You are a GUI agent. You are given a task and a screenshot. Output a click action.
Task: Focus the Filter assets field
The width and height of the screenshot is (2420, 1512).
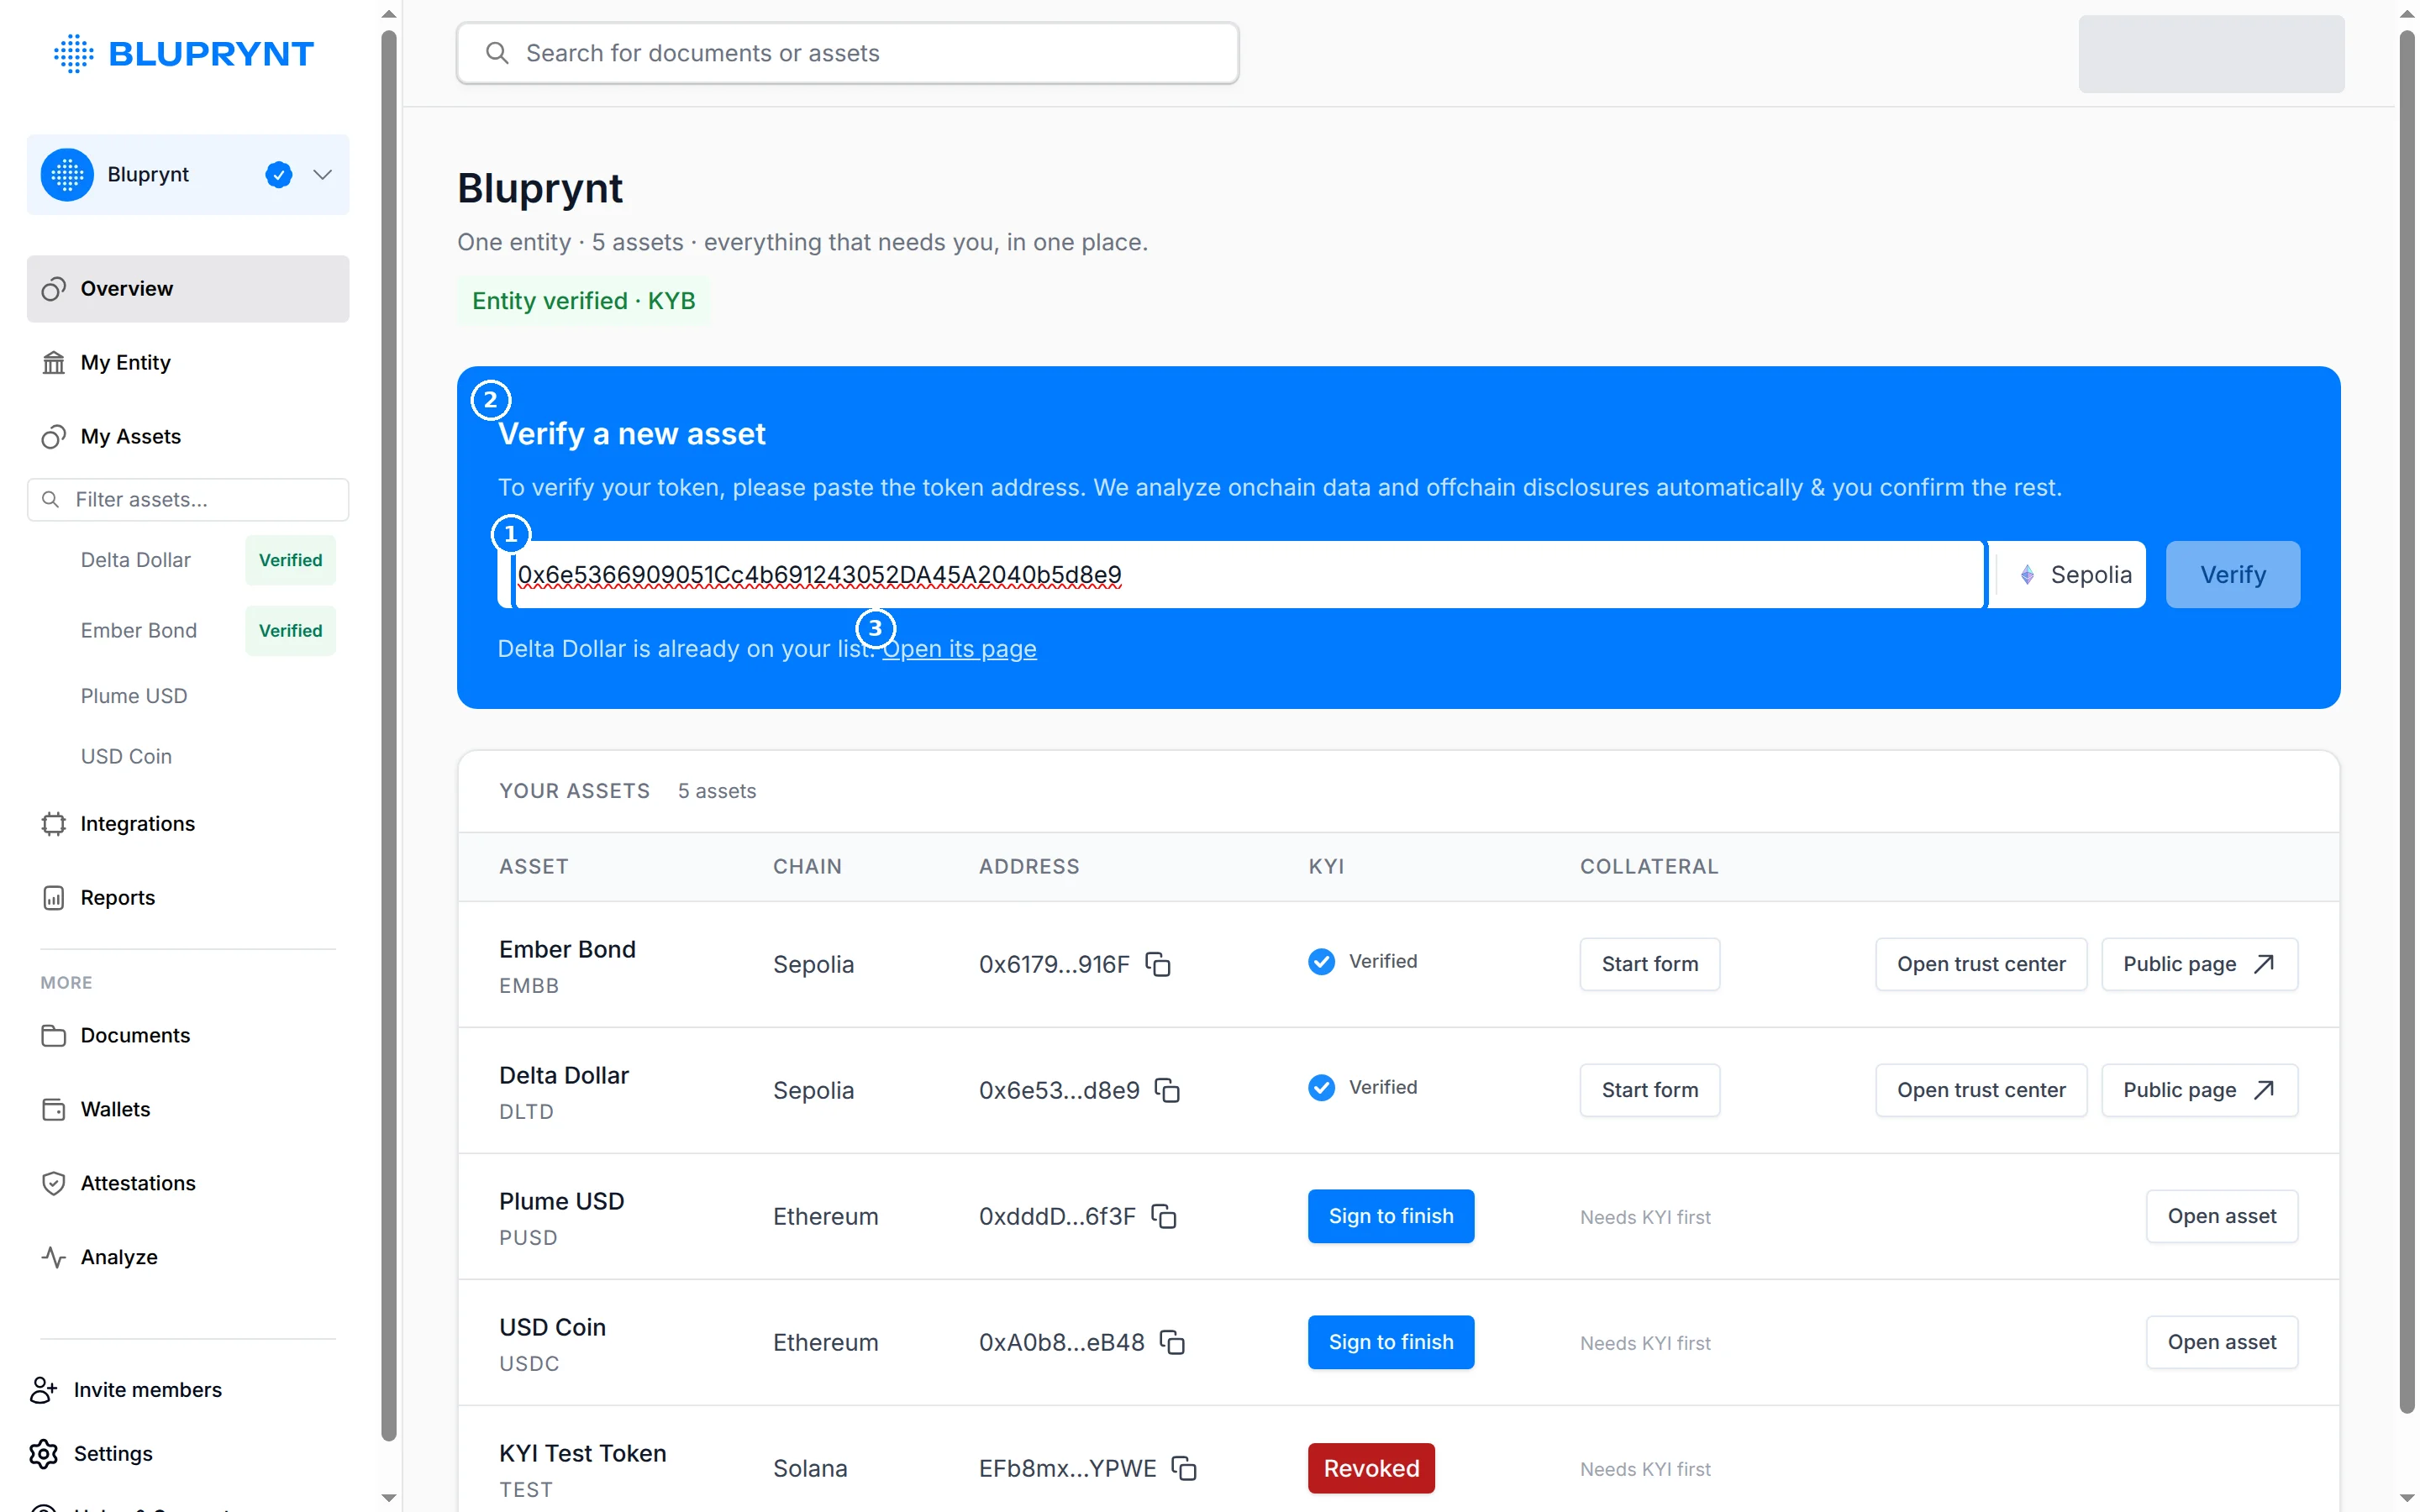click(x=188, y=499)
